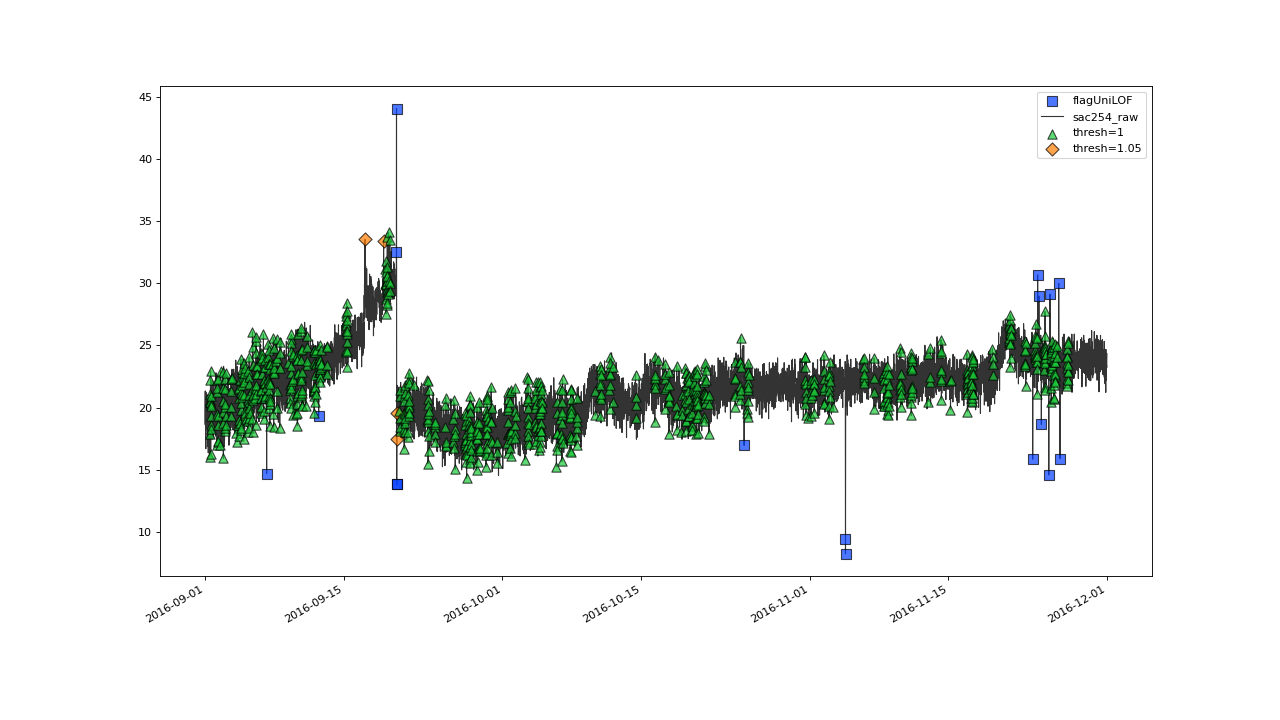The height and width of the screenshot is (720, 1280).
Task: Click the flagUniLOF blue square legend icon
Action: tap(1052, 101)
